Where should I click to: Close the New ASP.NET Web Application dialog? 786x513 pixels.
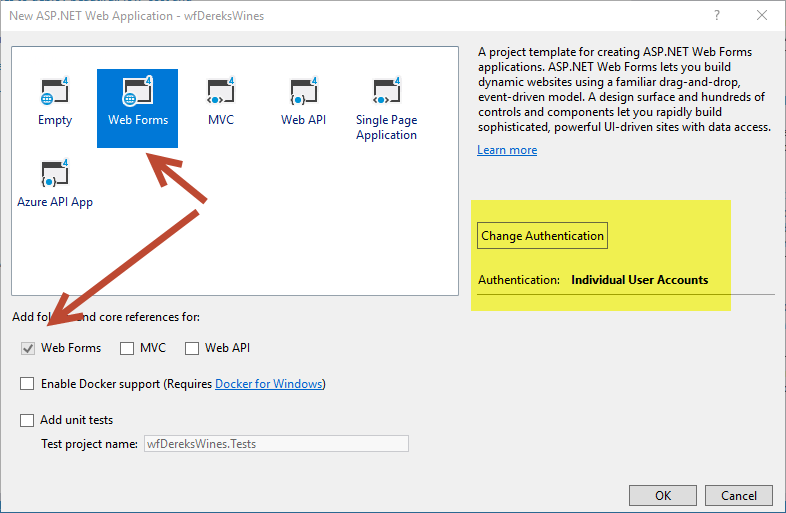[762, 16]
